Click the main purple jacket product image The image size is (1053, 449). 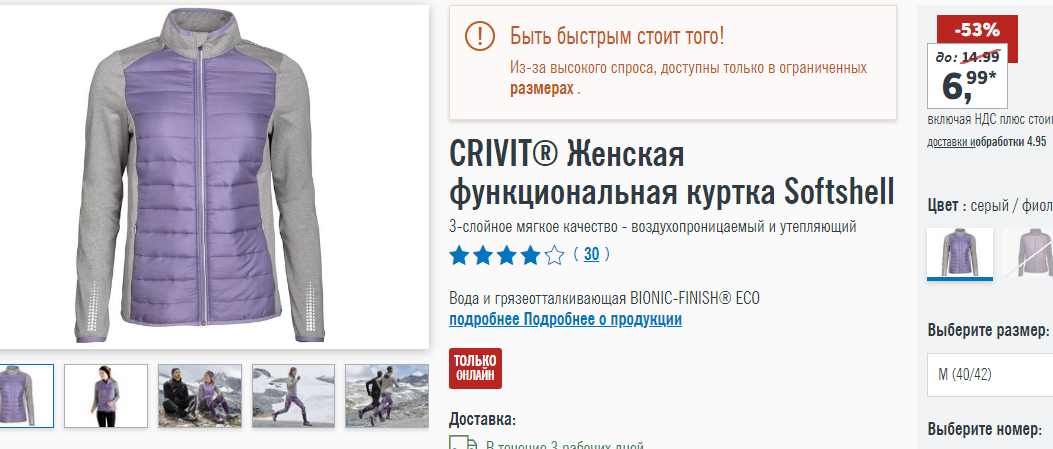[200, 177]
